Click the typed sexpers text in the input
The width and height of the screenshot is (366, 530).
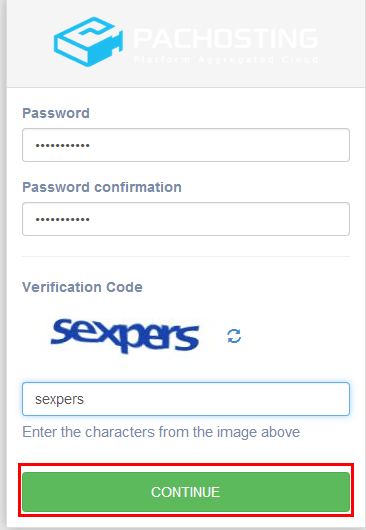pyautogui.click(x=59, y=400)
